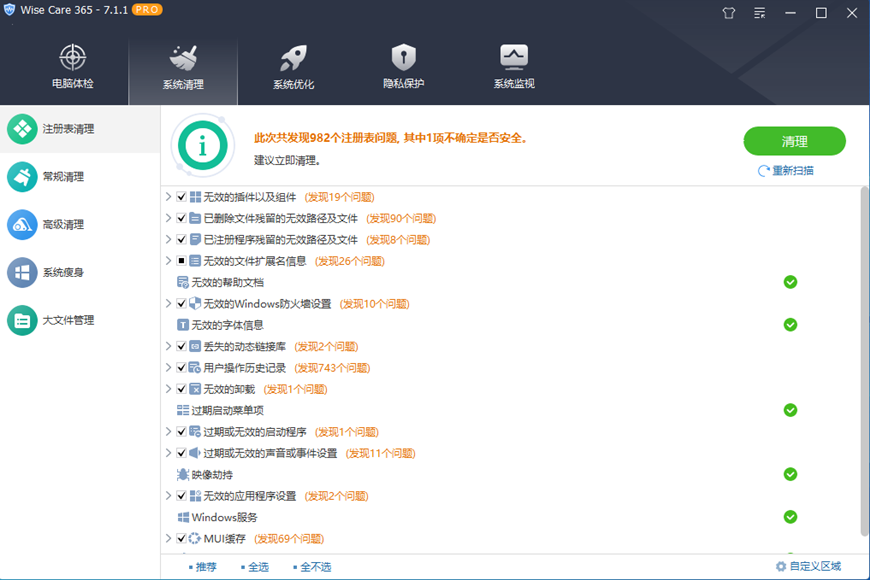Viewport: 870px width, 580px height.
Task: Expand the 无效的插件以及组件 row
Action: pyautogui.click(x=168, y=196)
